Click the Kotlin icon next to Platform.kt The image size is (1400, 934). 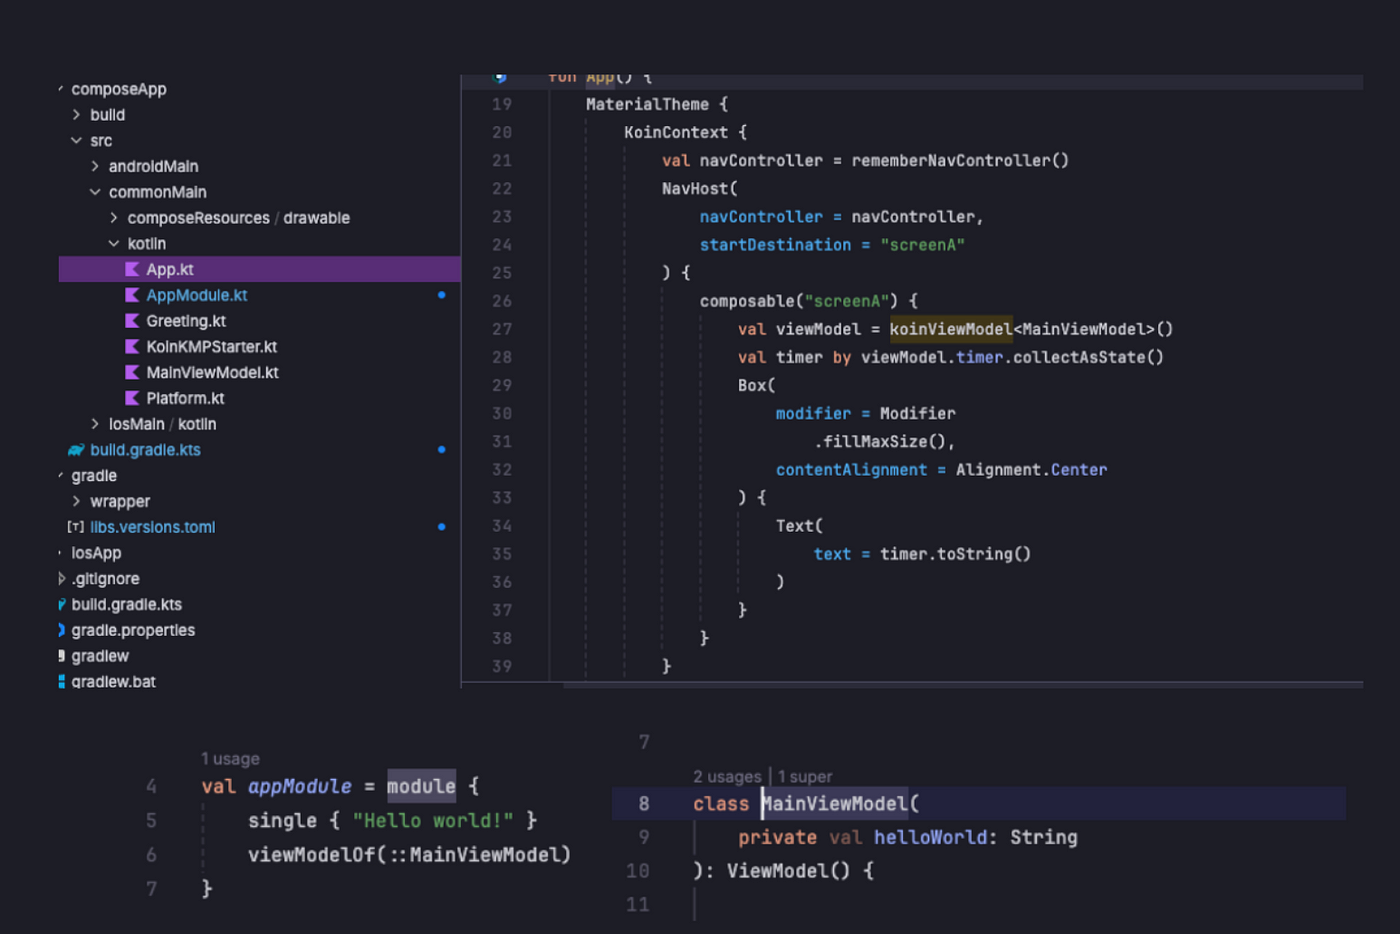(132, 398)
